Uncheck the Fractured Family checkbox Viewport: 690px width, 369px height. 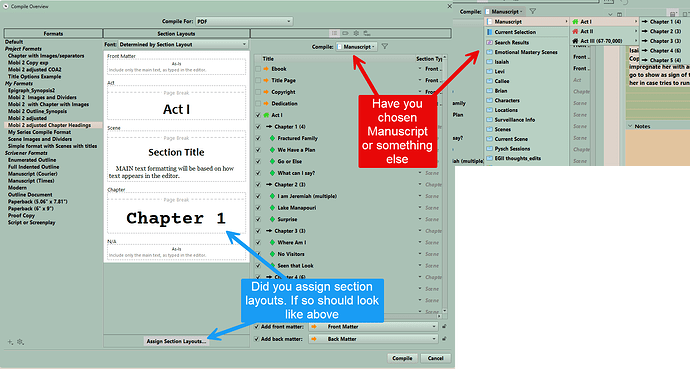coord(258,139)
